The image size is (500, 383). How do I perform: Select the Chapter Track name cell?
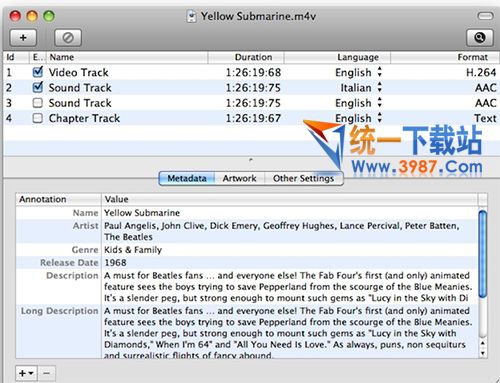[x=84, y=118]
